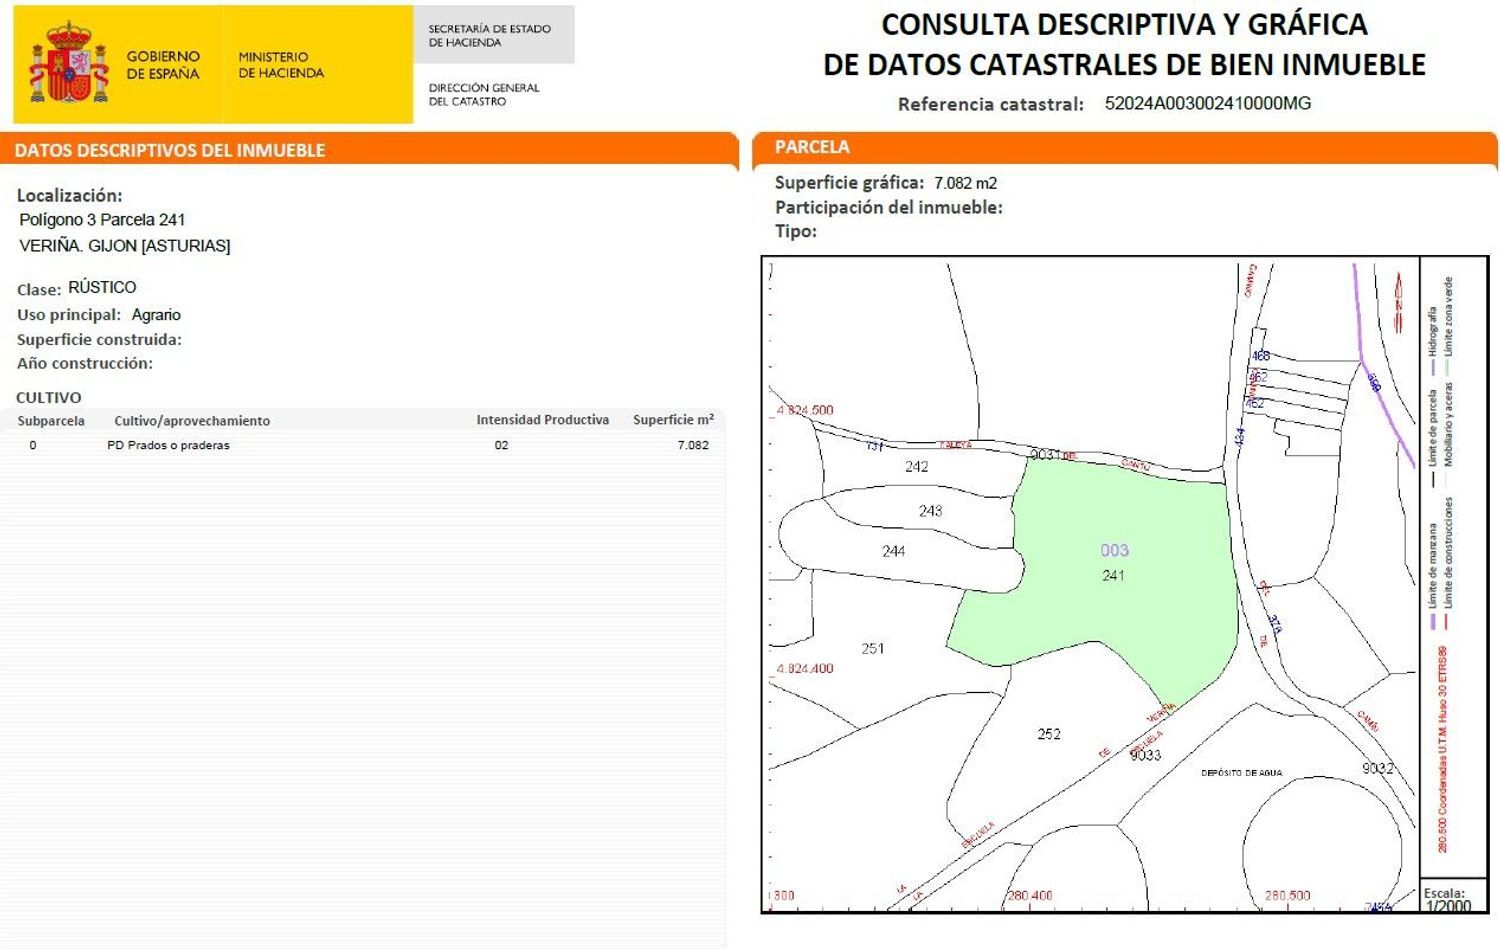Click the Gobierno de España logo text
This screenshot has width=1500, height=949.
point(162,65)
